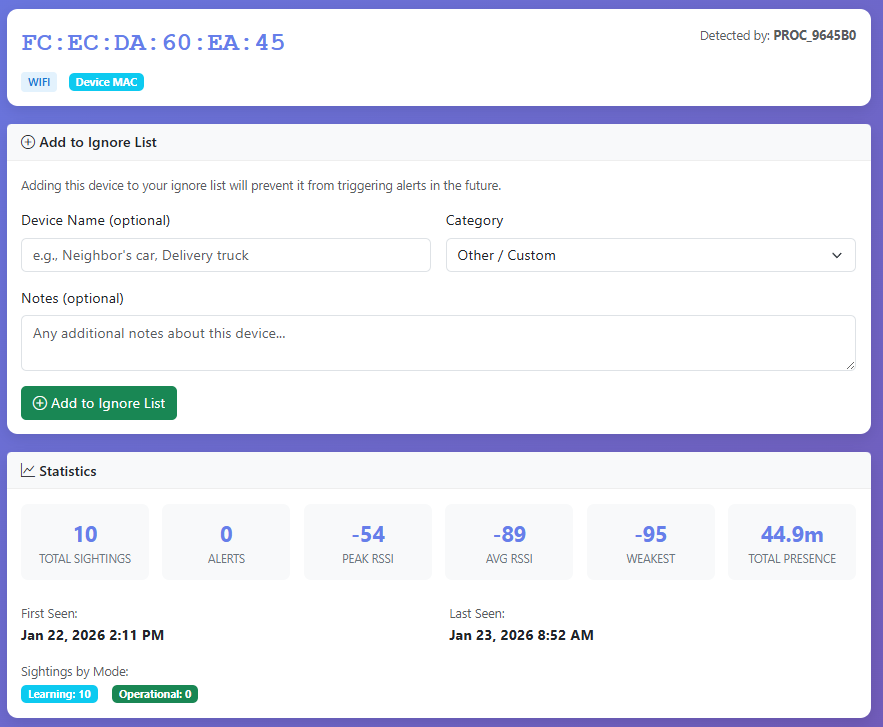Select the Total Sightings stat card
The width and height of the screenshot is (883, 727).
[85, 542]
